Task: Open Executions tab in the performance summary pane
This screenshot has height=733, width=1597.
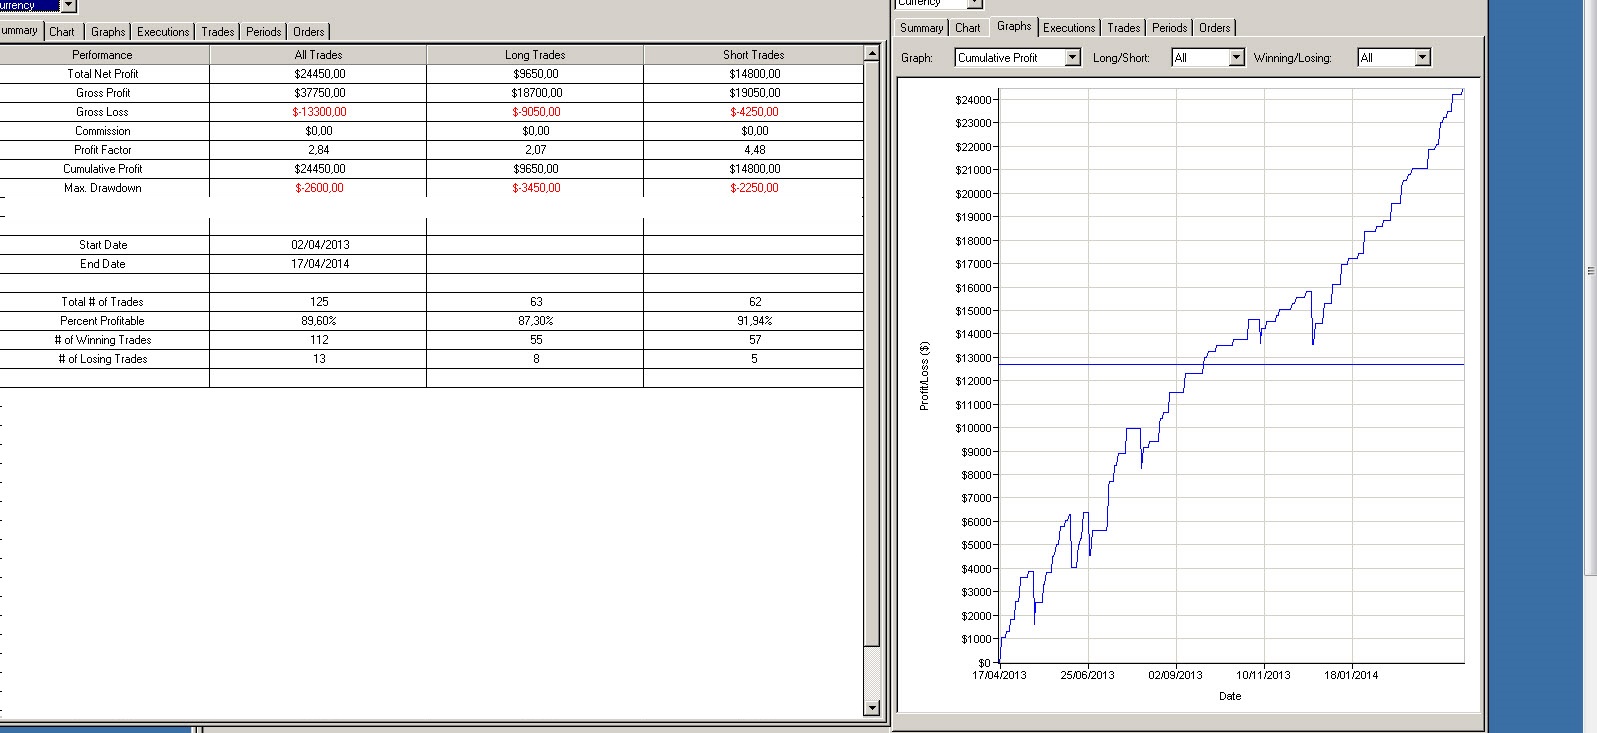Action: (163, 32)
